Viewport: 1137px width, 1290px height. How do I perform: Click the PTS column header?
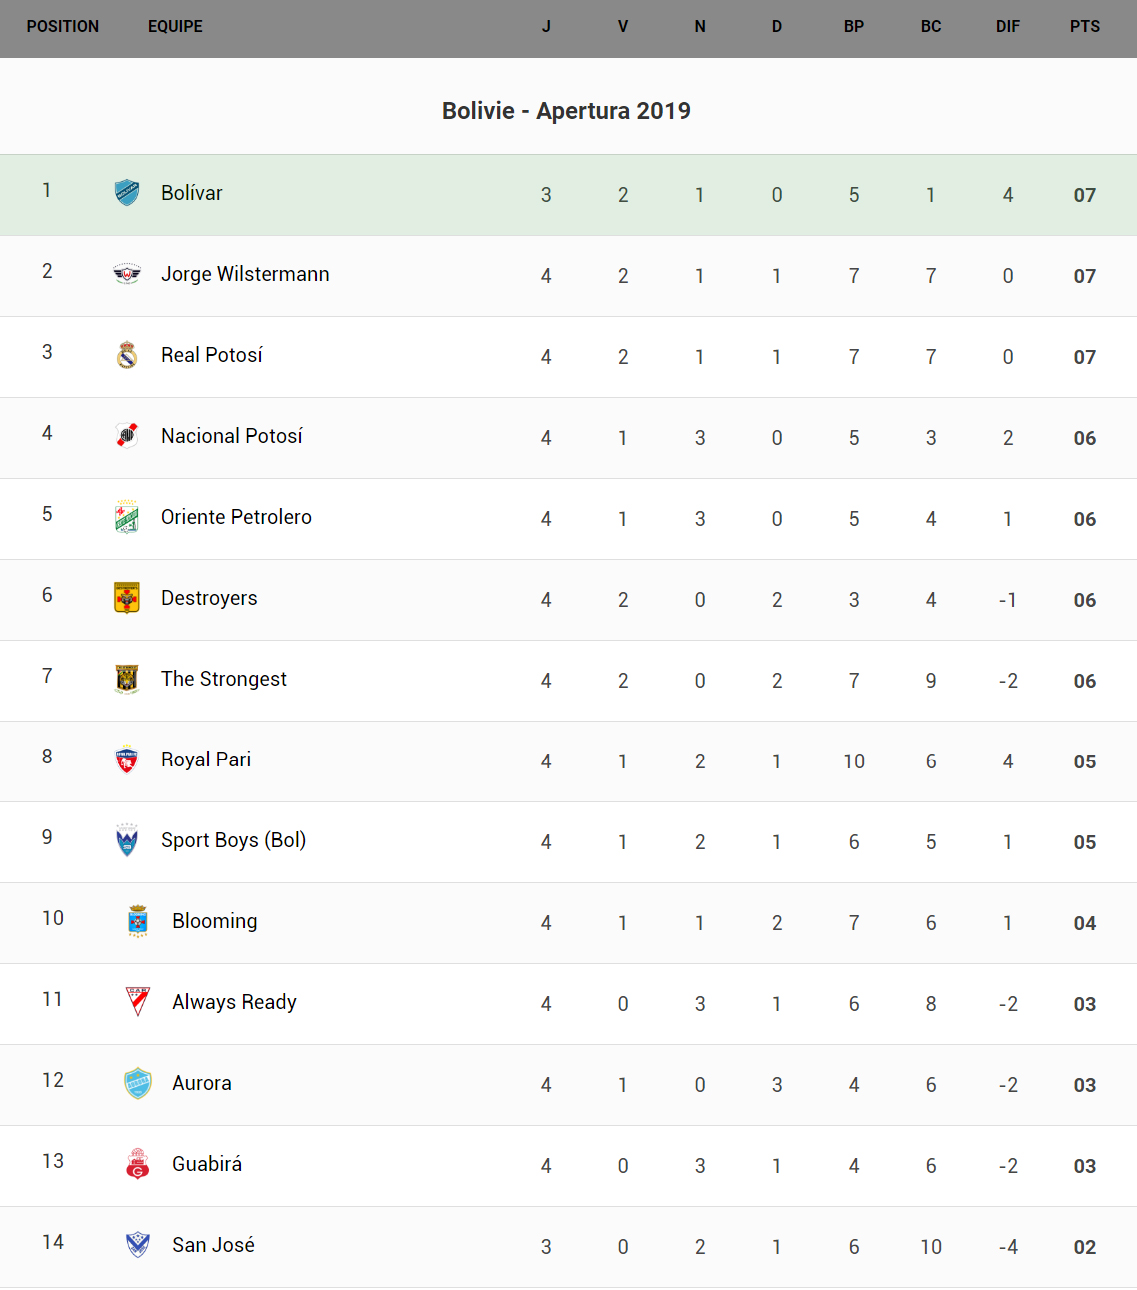1084,27
